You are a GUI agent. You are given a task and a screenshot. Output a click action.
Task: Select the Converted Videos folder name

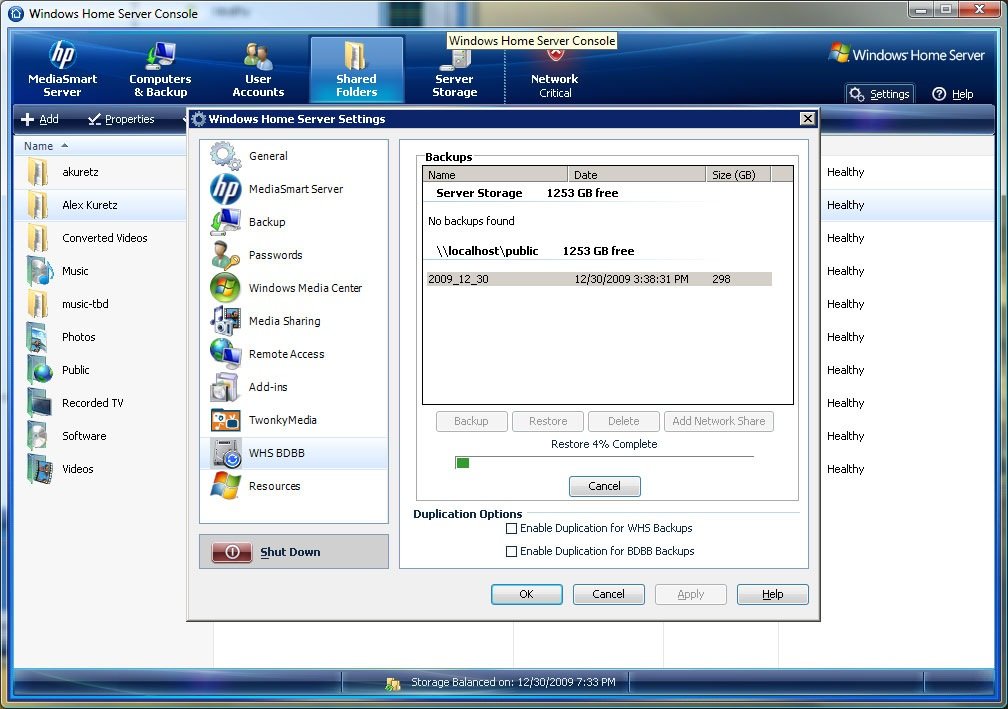pos(105,238)
